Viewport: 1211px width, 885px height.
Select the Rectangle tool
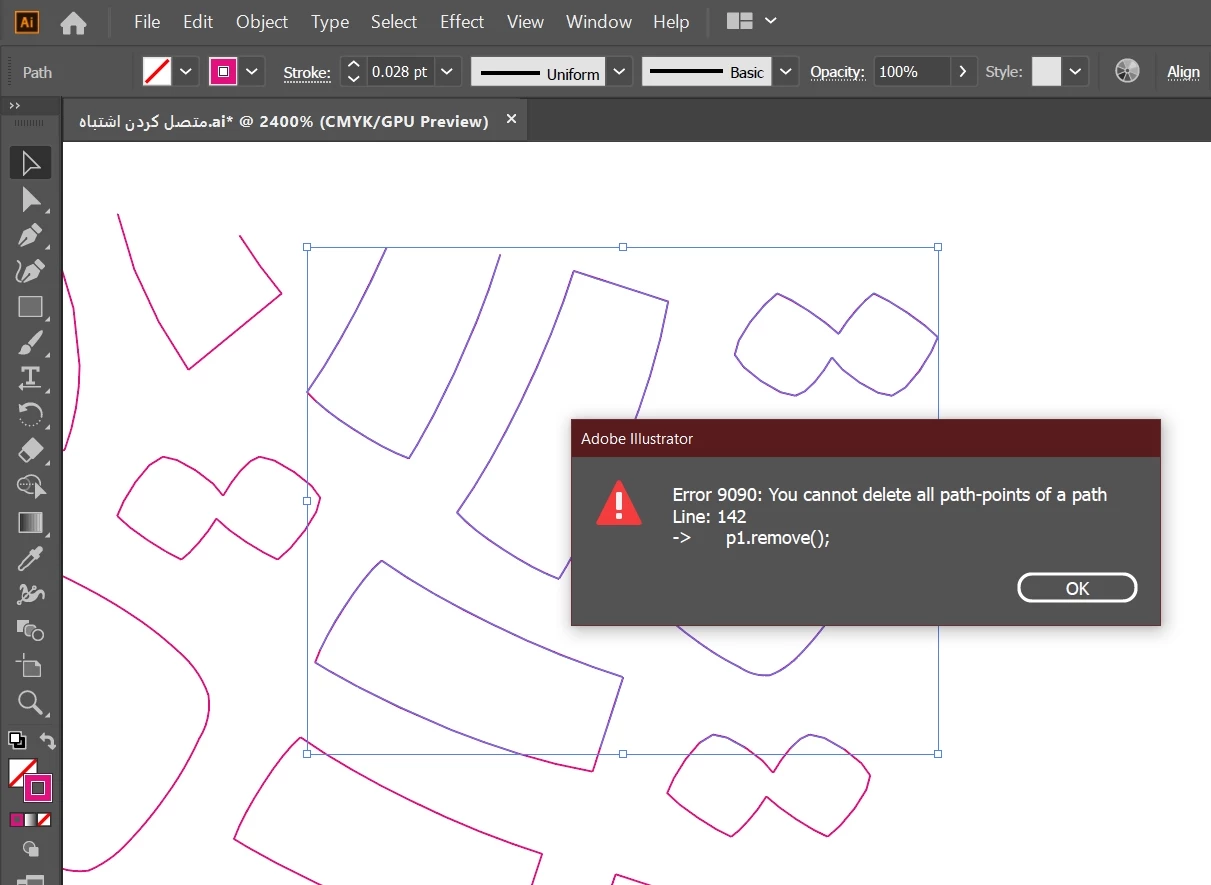coord(30,307)
